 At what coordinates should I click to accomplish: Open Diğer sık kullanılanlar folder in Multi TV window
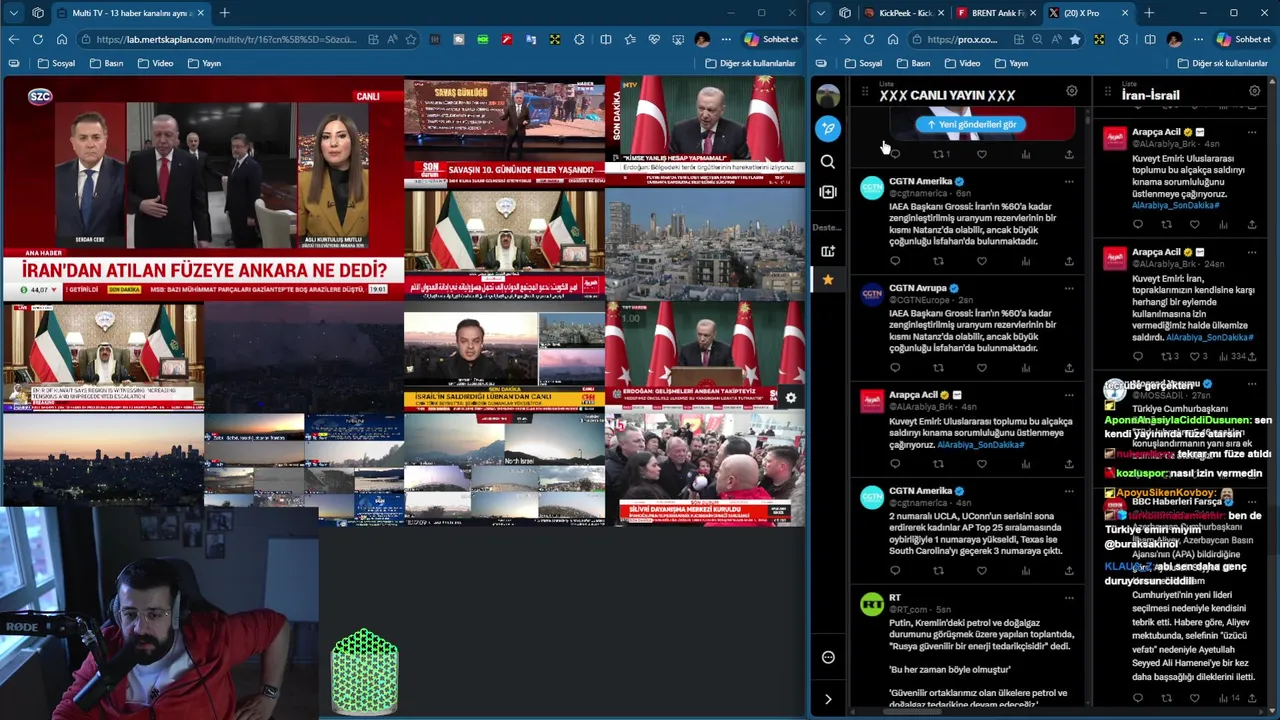750,63
